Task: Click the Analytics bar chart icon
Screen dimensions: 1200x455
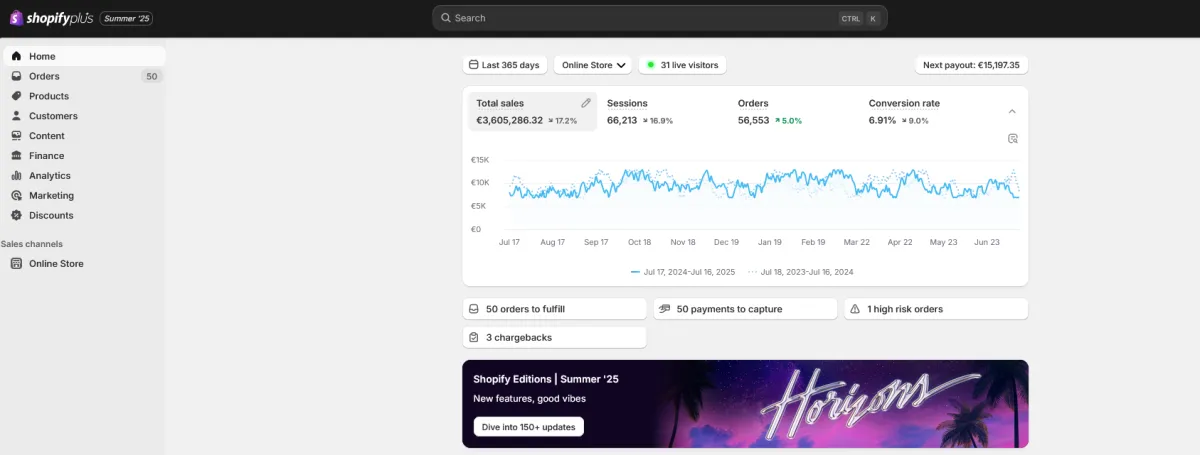Action: (16, 176)
